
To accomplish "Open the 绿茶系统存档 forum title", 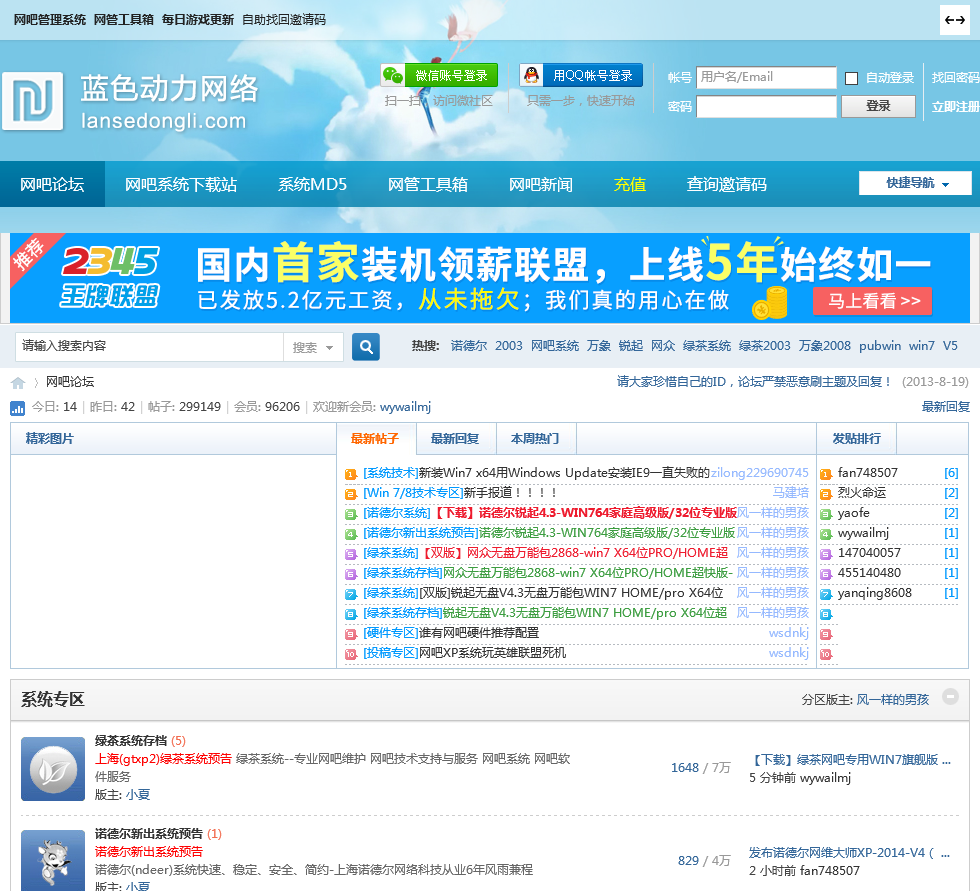I will (131, 741).
